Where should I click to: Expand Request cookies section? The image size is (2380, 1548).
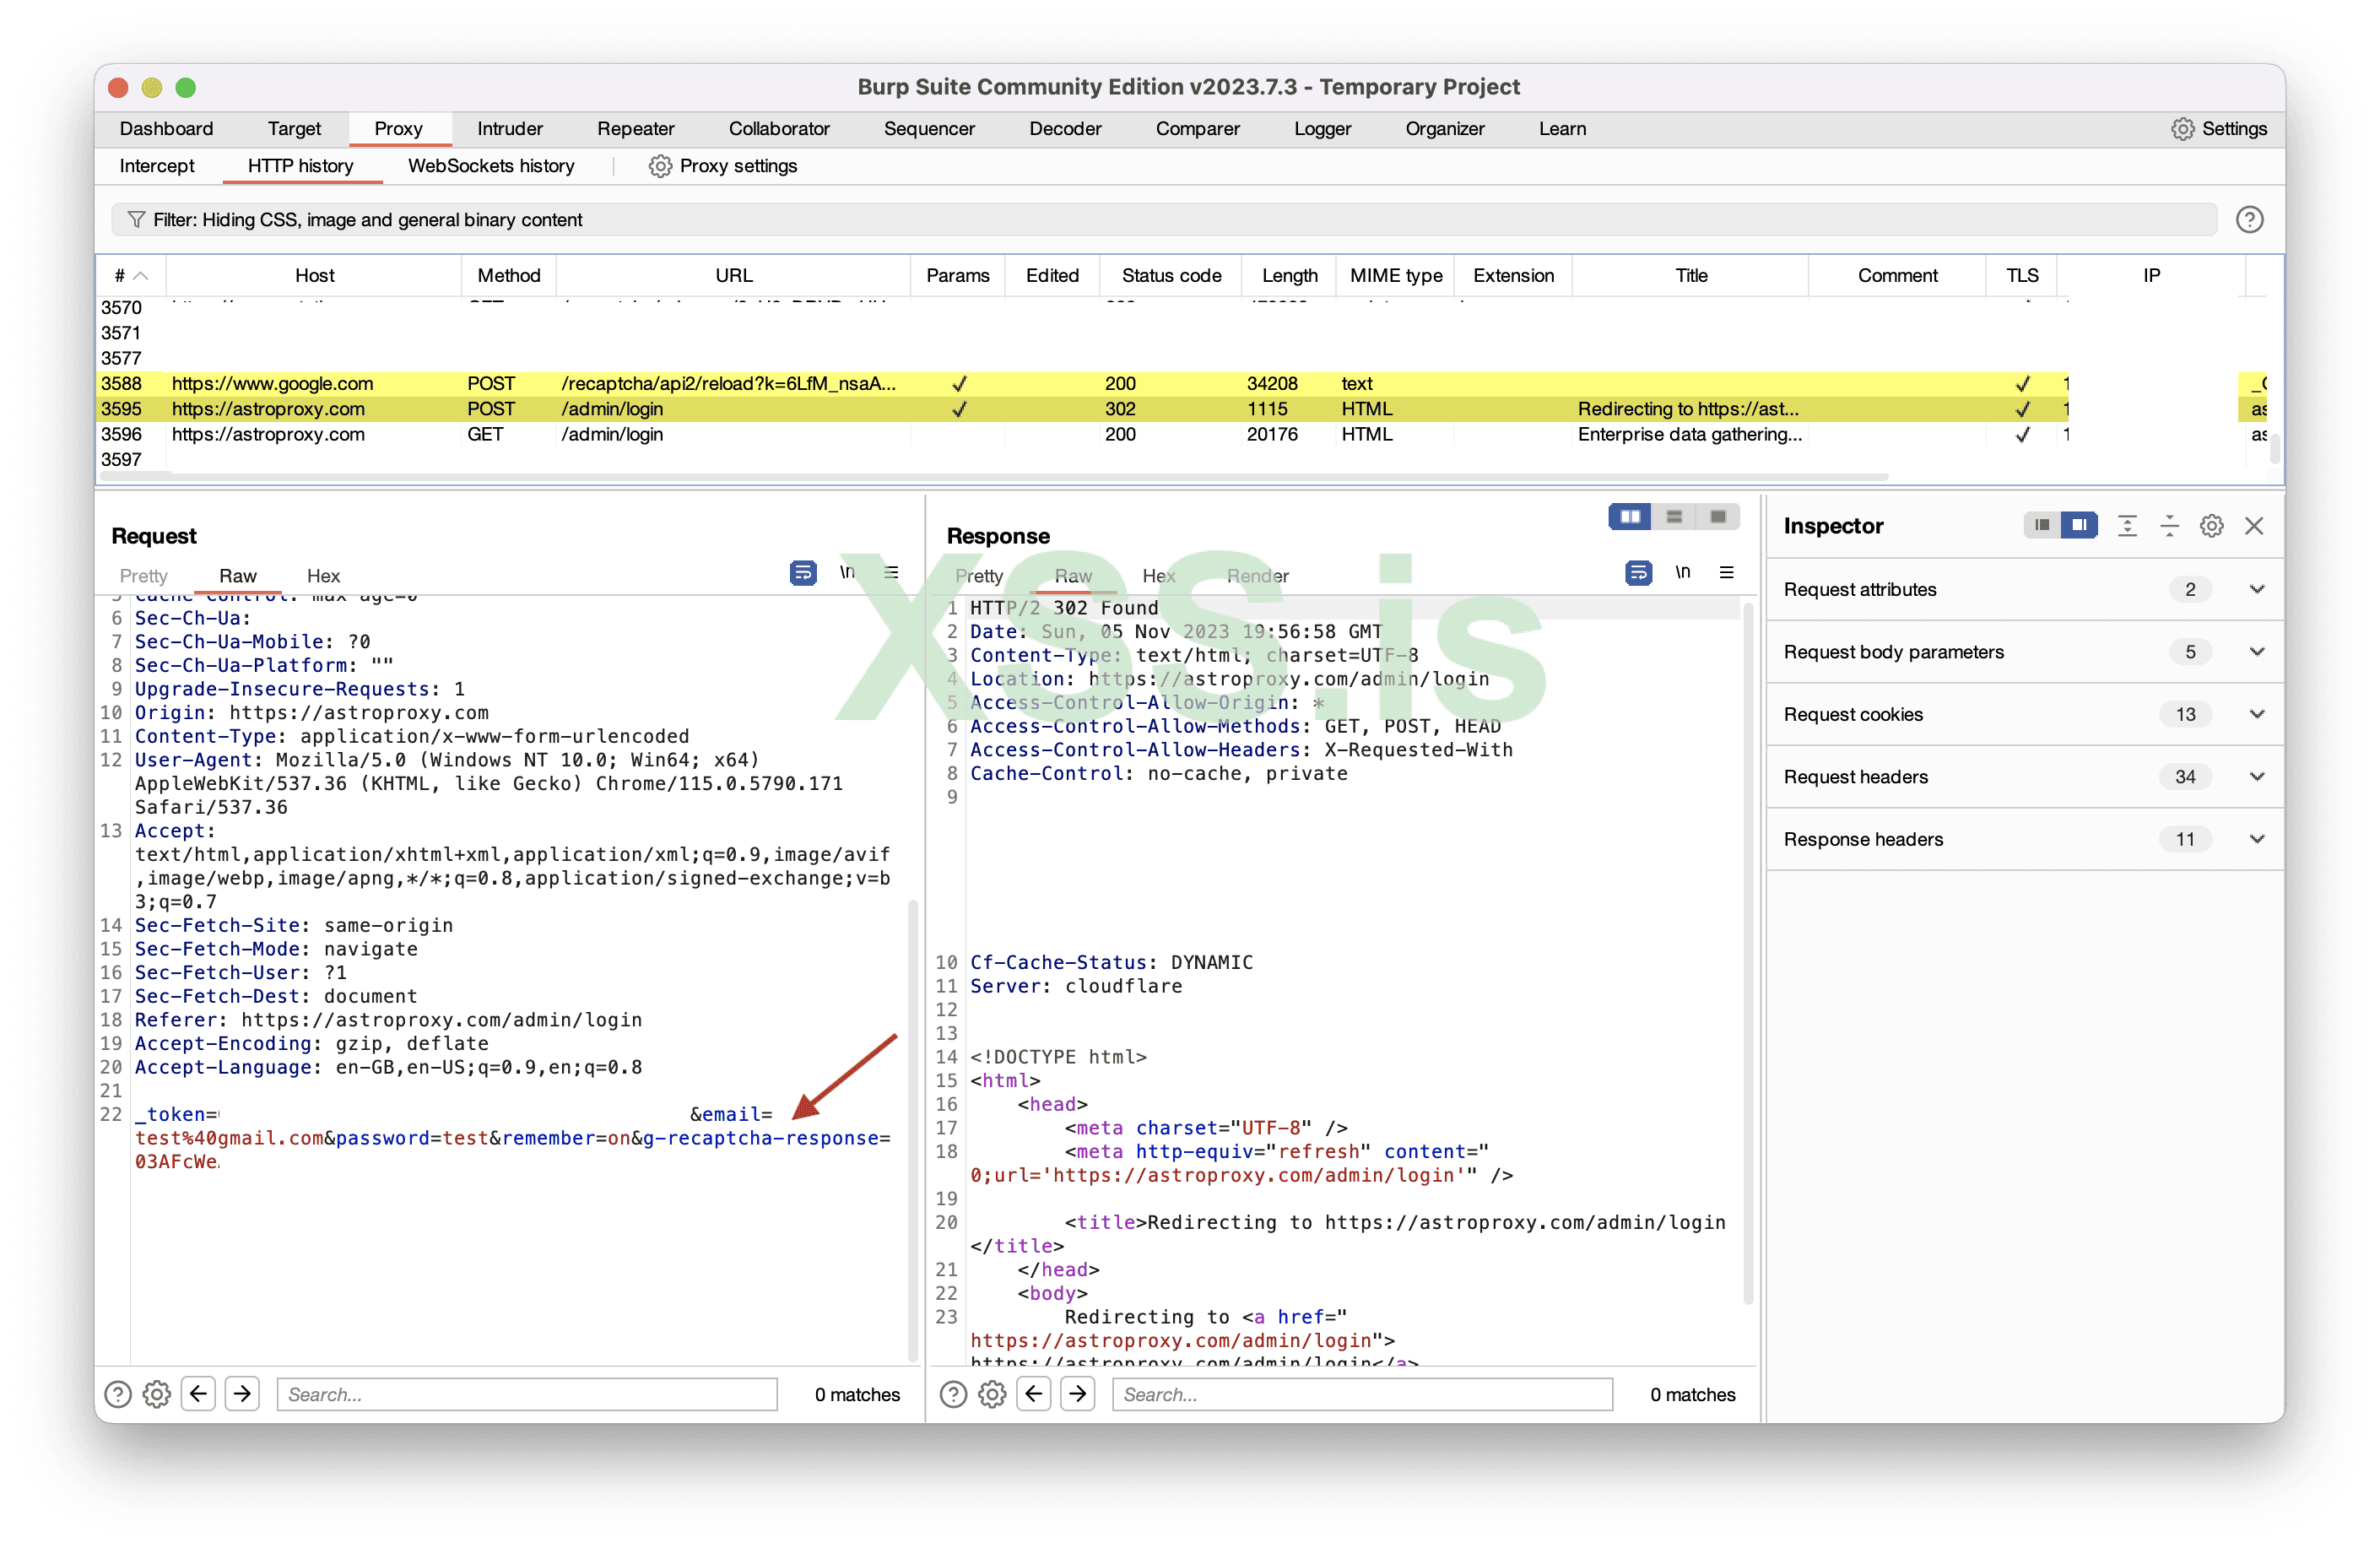(x=2256, y=714)
